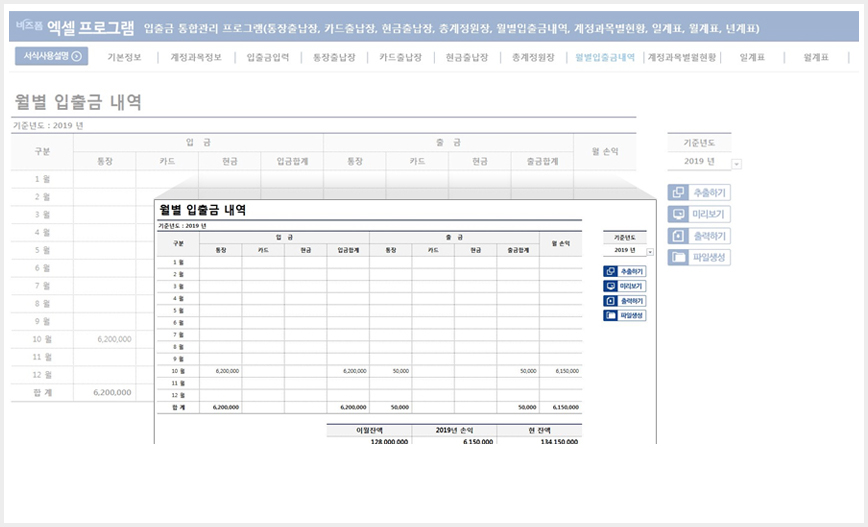Image resolution: width=868 pixels, height=527 pixels.
Task: Click dark-blue 출력하기 icon in enlarged preview
Action: (x=610, y=301)
